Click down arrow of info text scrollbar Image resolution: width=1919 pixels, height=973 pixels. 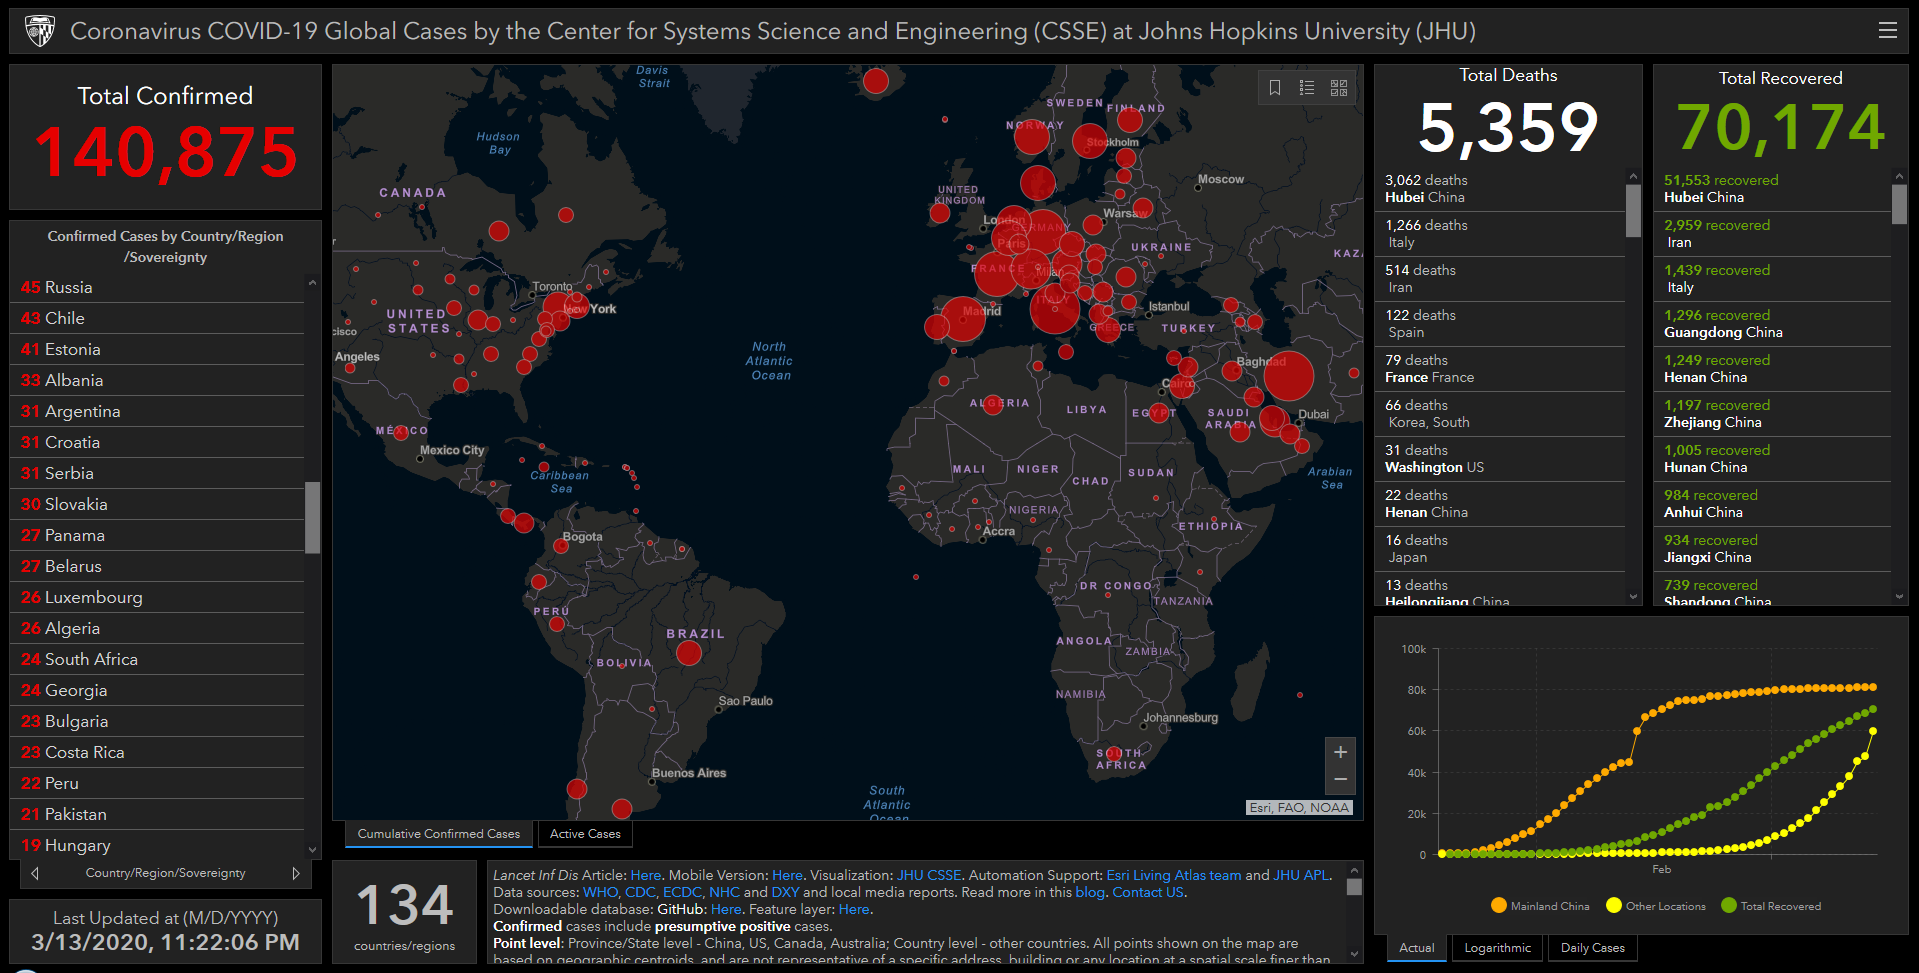point(1355,954)
